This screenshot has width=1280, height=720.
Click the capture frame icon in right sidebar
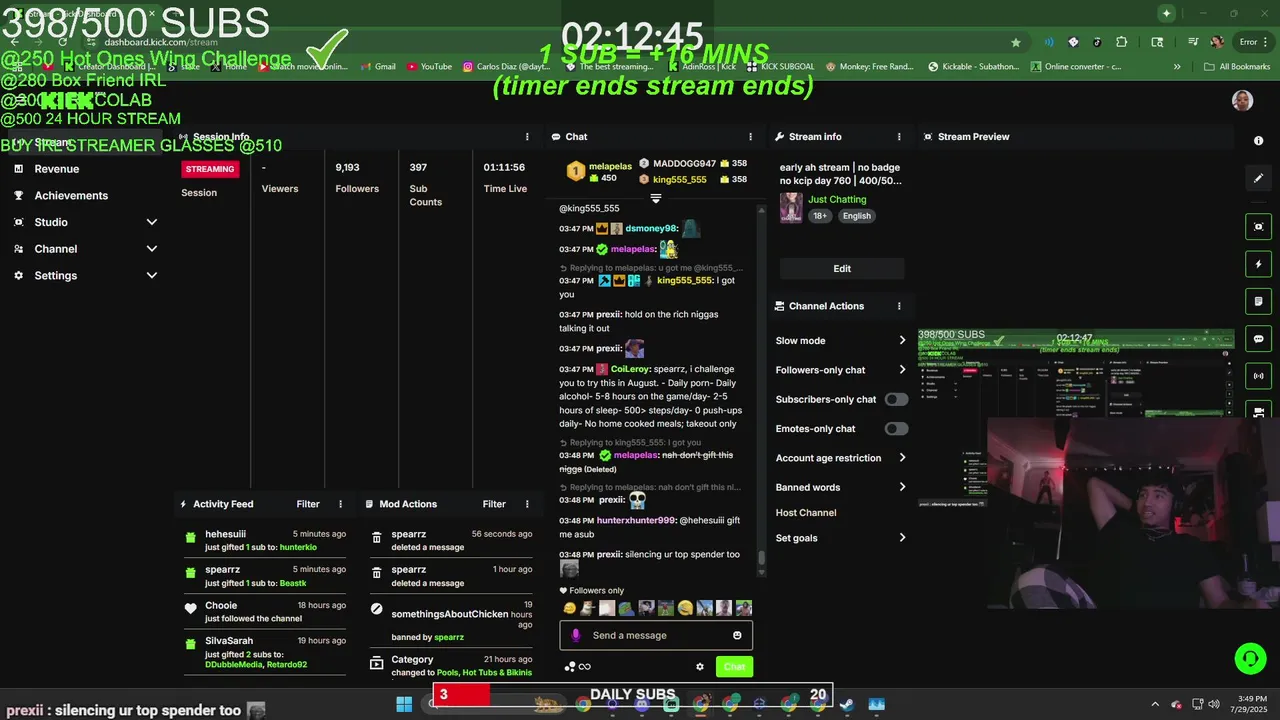pyautogui.click(x=1259, y=227)
